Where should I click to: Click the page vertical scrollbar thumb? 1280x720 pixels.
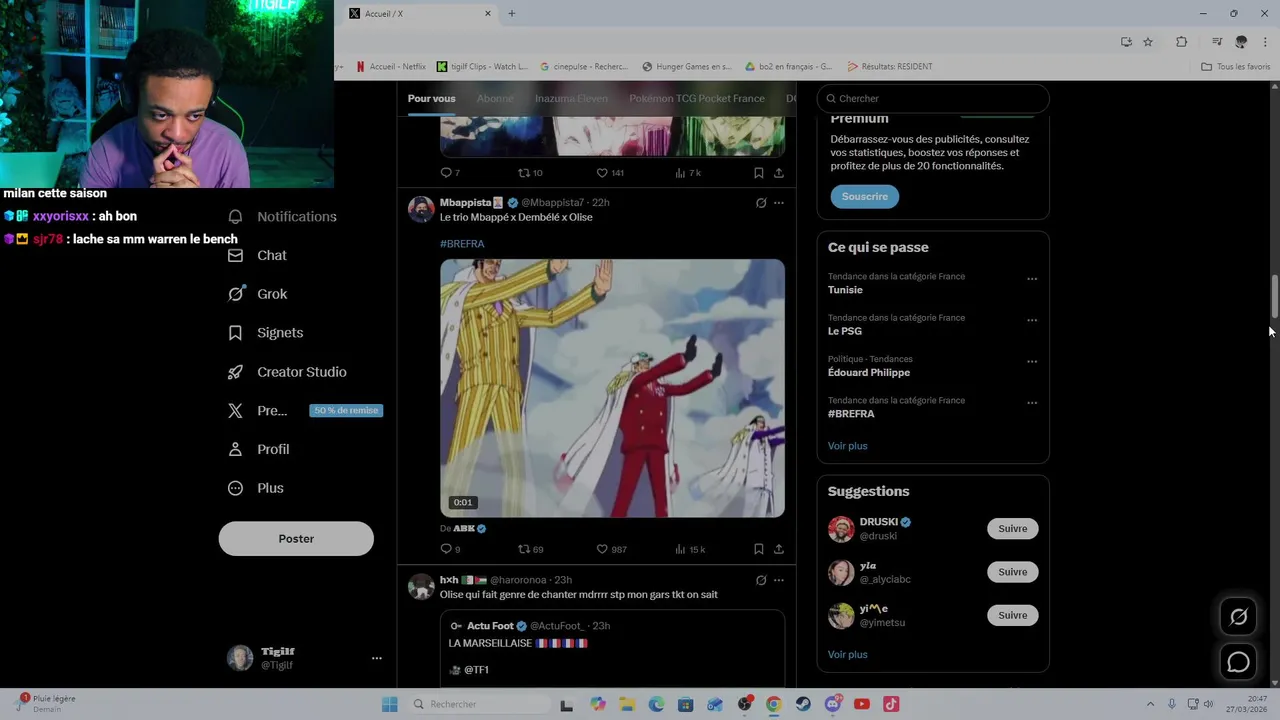(1274, 295)
